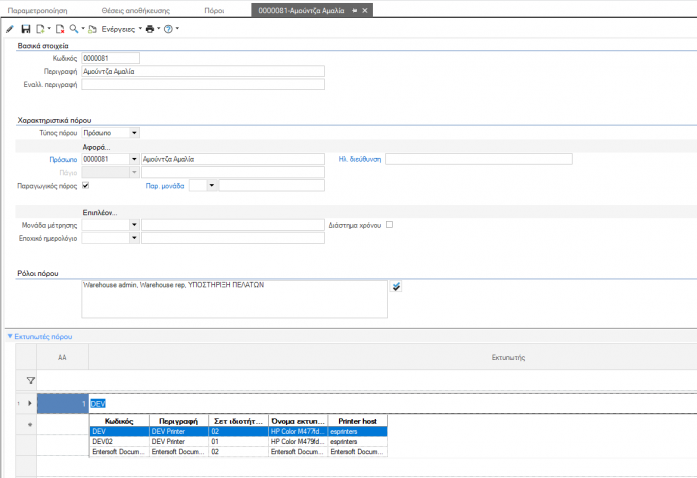Collapse the Εκτυπωτές πόρου section
Screen dimensions: 697x478
tap(11, 336)
